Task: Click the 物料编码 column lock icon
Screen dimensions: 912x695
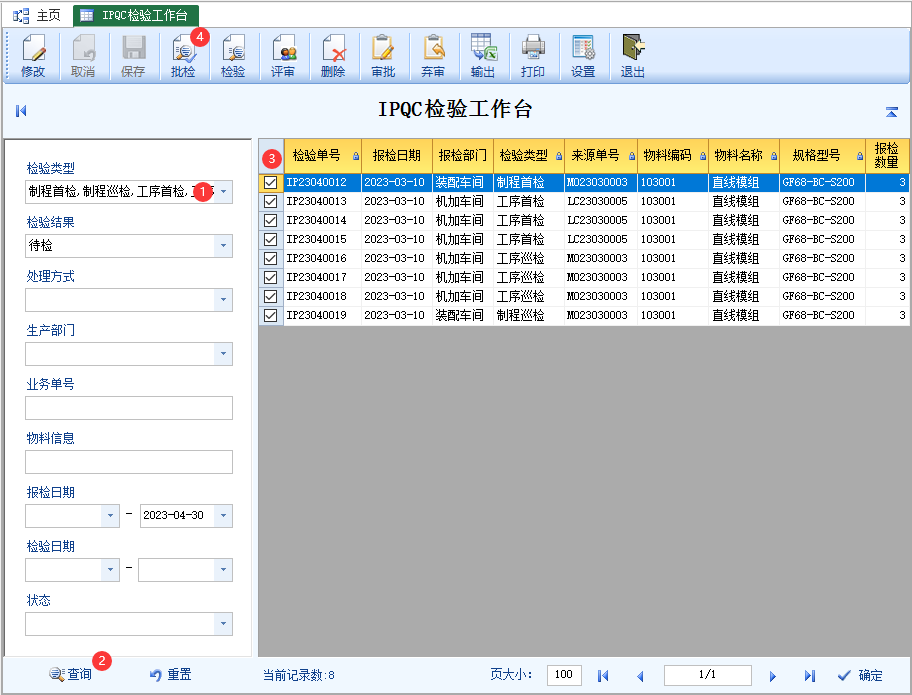Action: [x=703, y=156]
